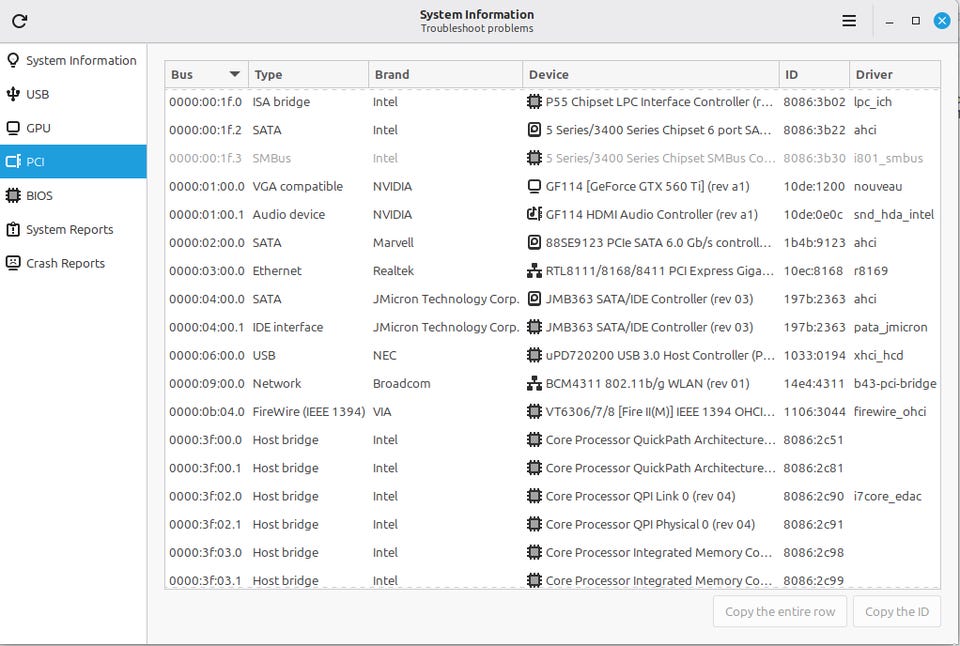Maximize the System Information window
This screenshot has height=646, width=960.
(915, 21)
